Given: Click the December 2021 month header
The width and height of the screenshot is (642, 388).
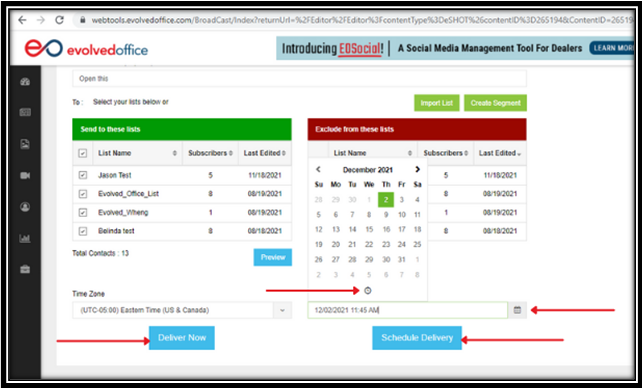Looking at the screenshot, I should tap(368, 170).
